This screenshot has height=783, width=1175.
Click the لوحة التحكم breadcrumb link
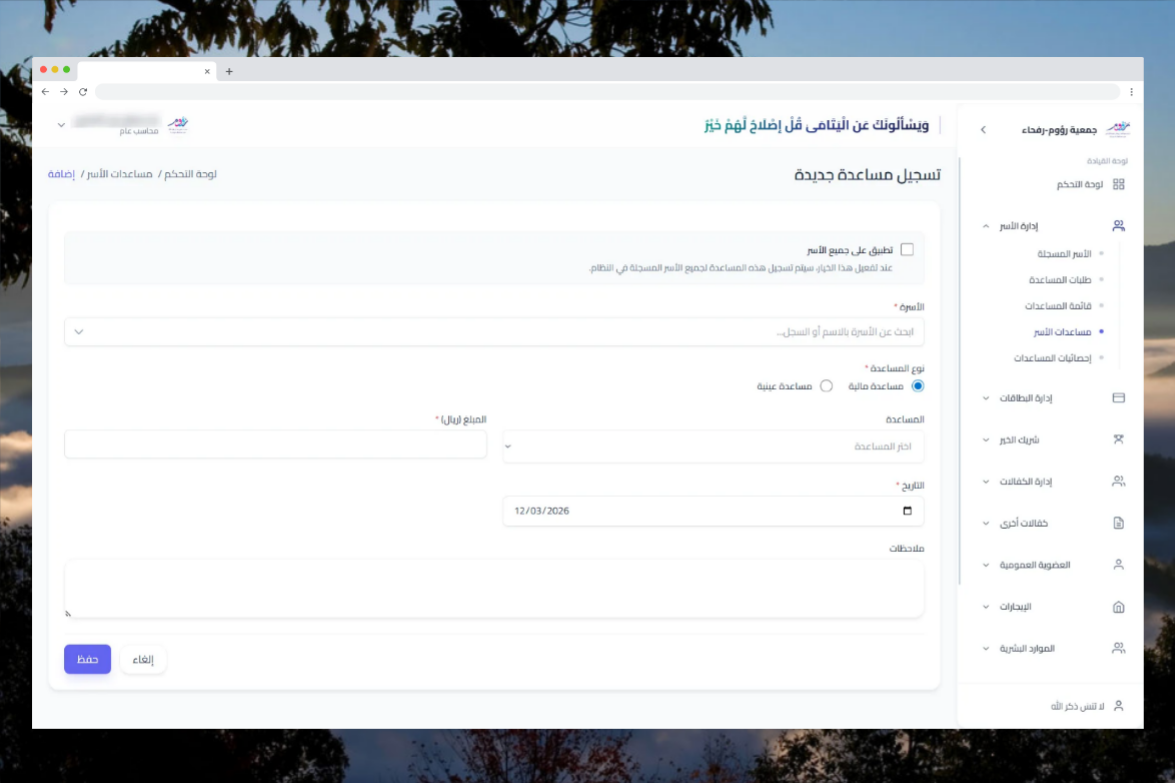pos(190,174)
